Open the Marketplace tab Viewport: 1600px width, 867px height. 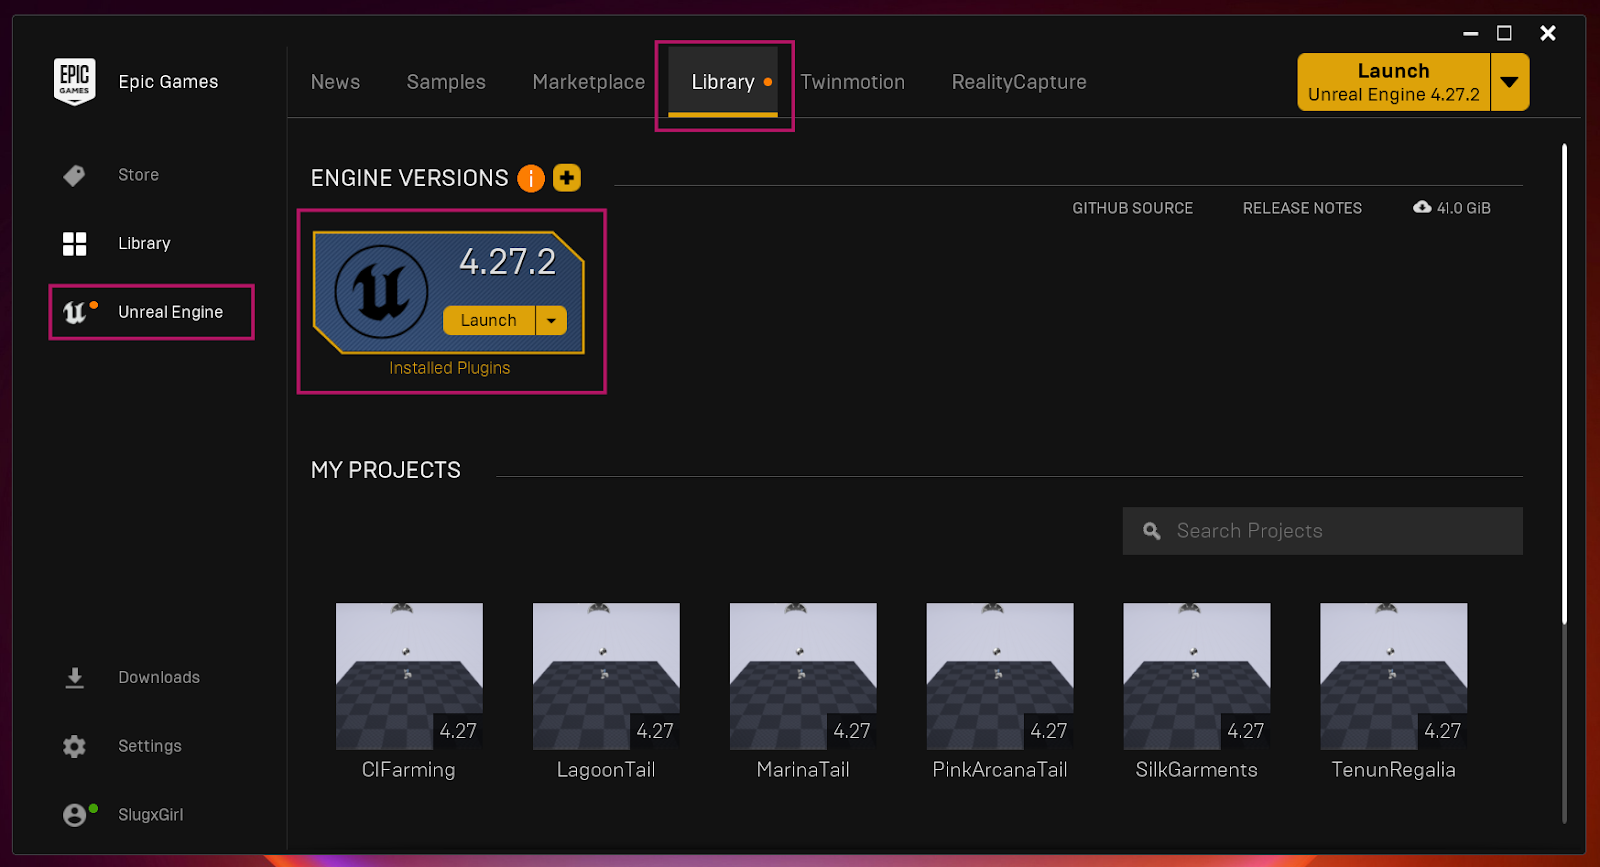[x=589, y=82]
